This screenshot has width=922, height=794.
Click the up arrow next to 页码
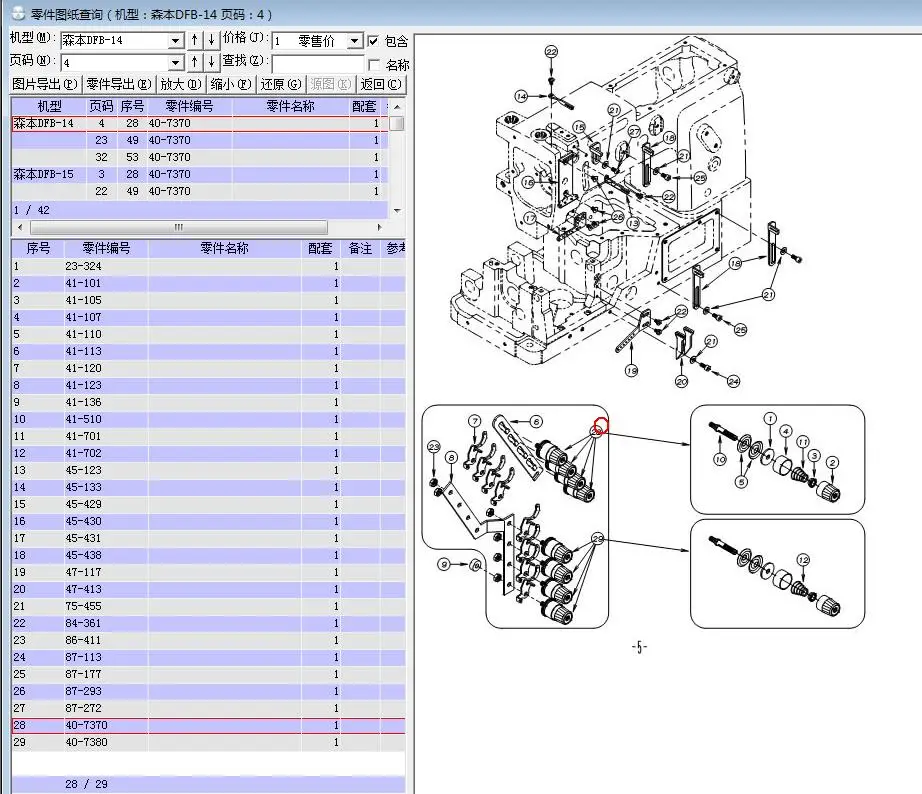coord(195,62)
